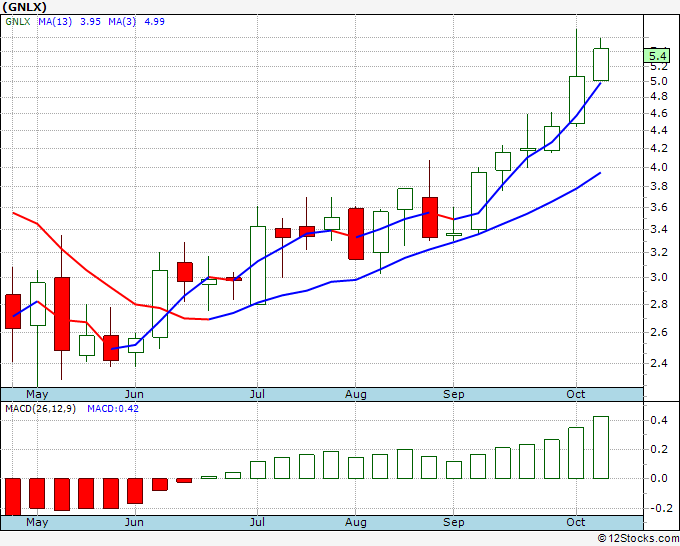Viewport: 680px width, 546px height.
Task: Click Oct on the price chart axis
Action: pyautogui.click(x=576, y=394)
